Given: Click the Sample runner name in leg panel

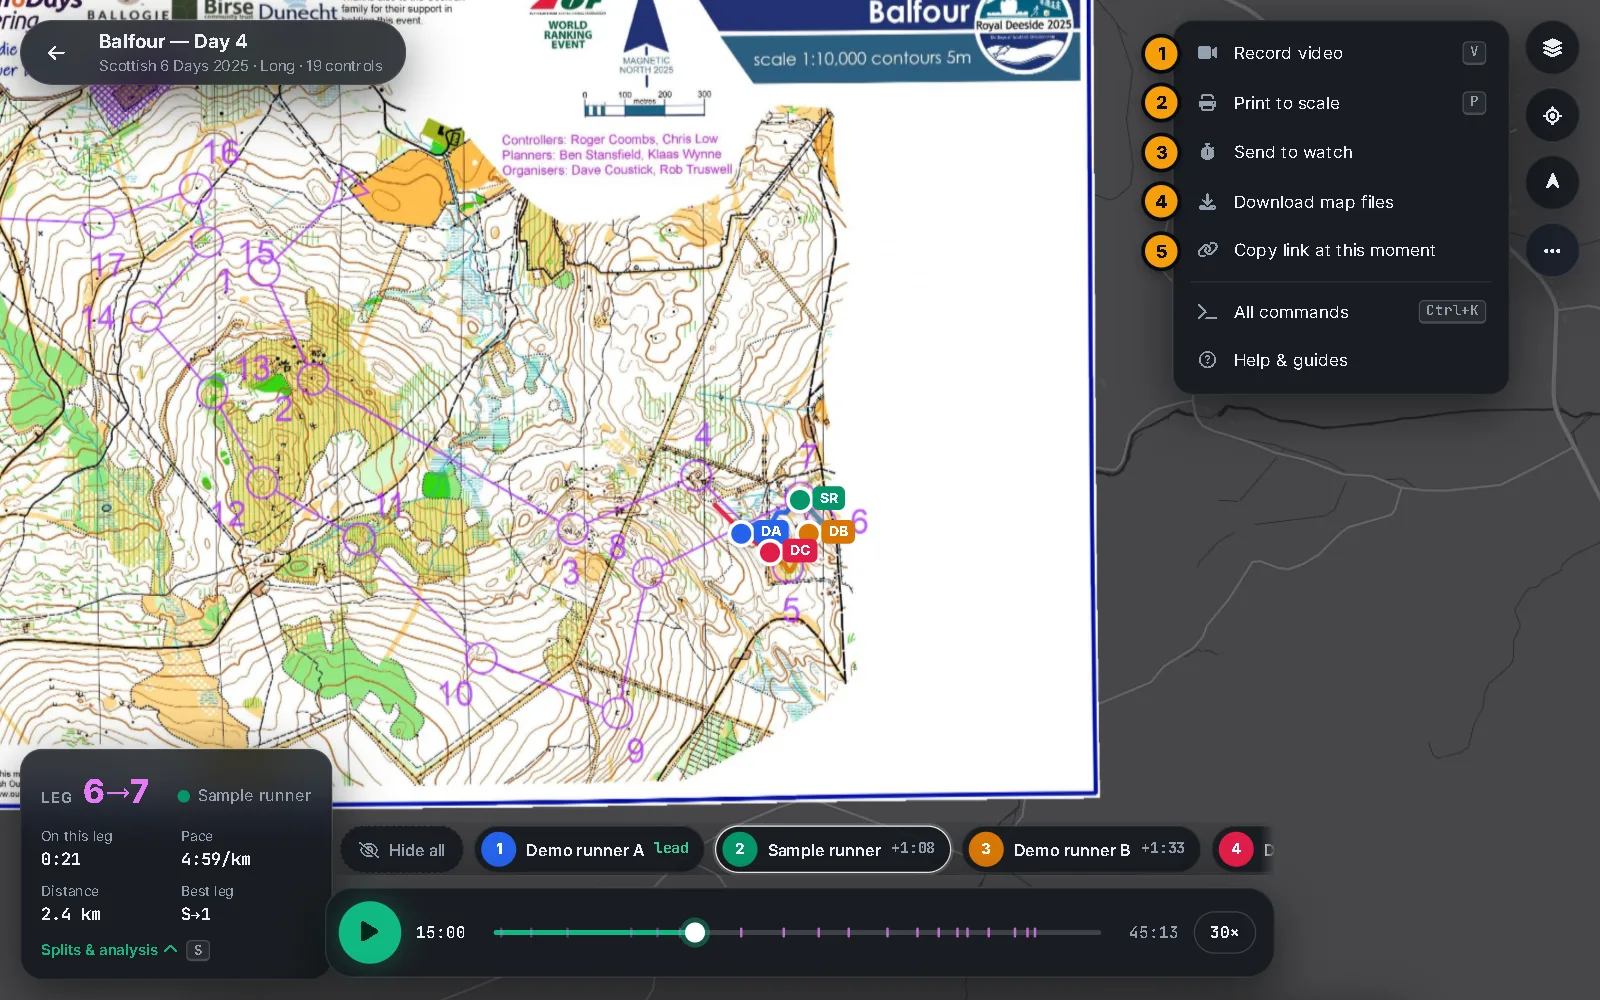Looking at the screenshot, I should 254,796.
